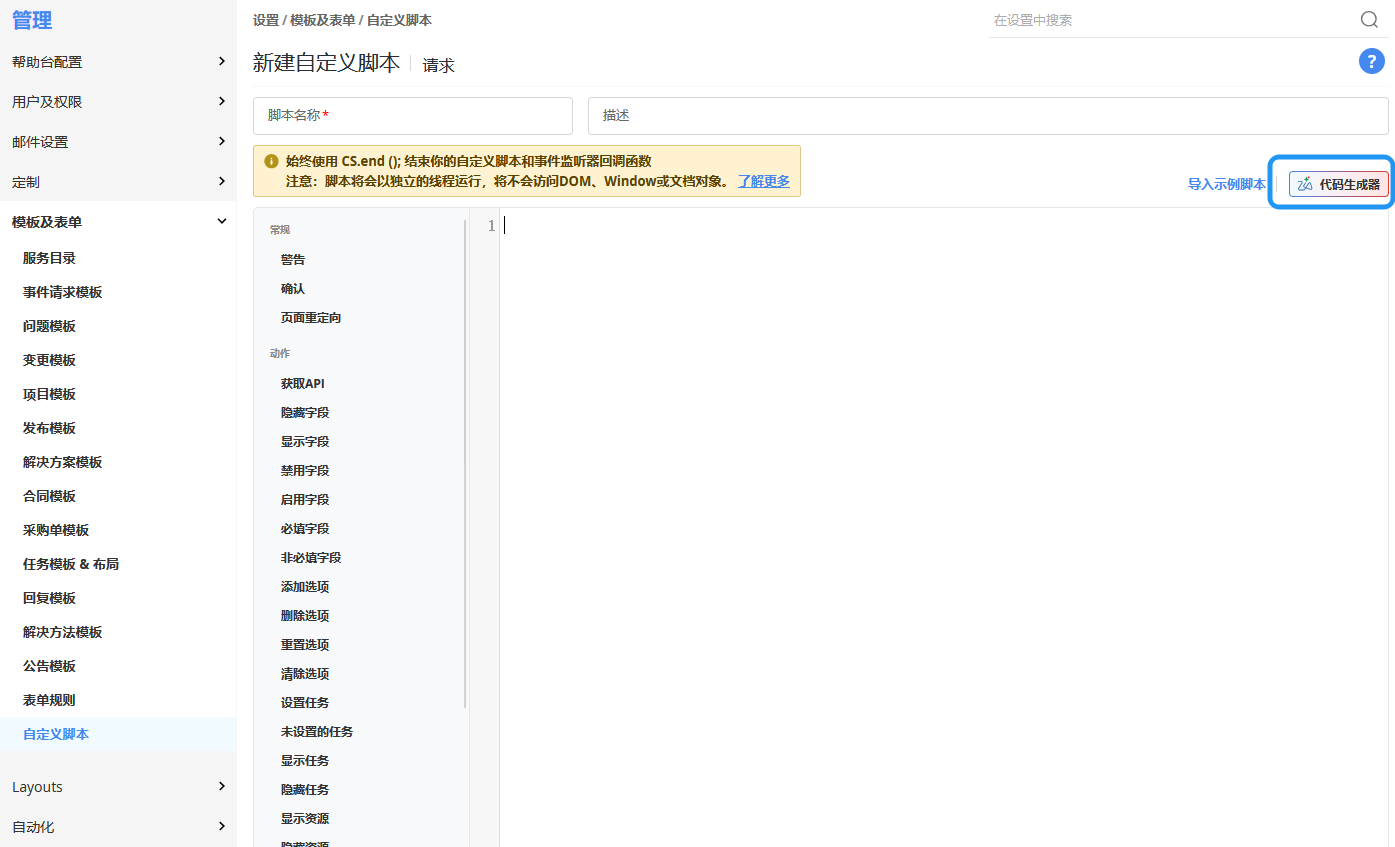The height and width of the screenshot is (847, 1395).
Task: Select 表单规则 in the sidebar
Action: pos(49,700)
